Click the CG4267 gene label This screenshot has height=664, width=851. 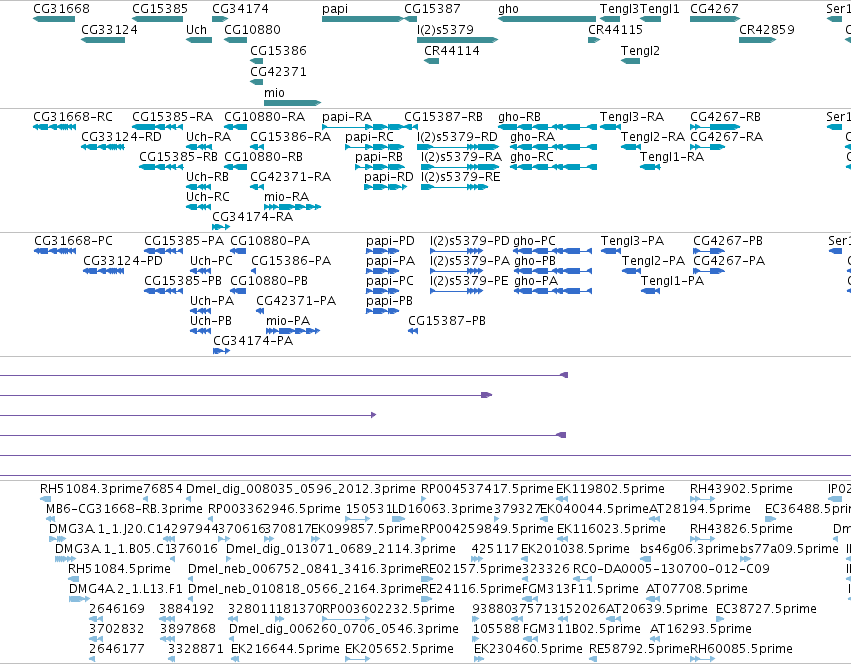pos(714,9)
